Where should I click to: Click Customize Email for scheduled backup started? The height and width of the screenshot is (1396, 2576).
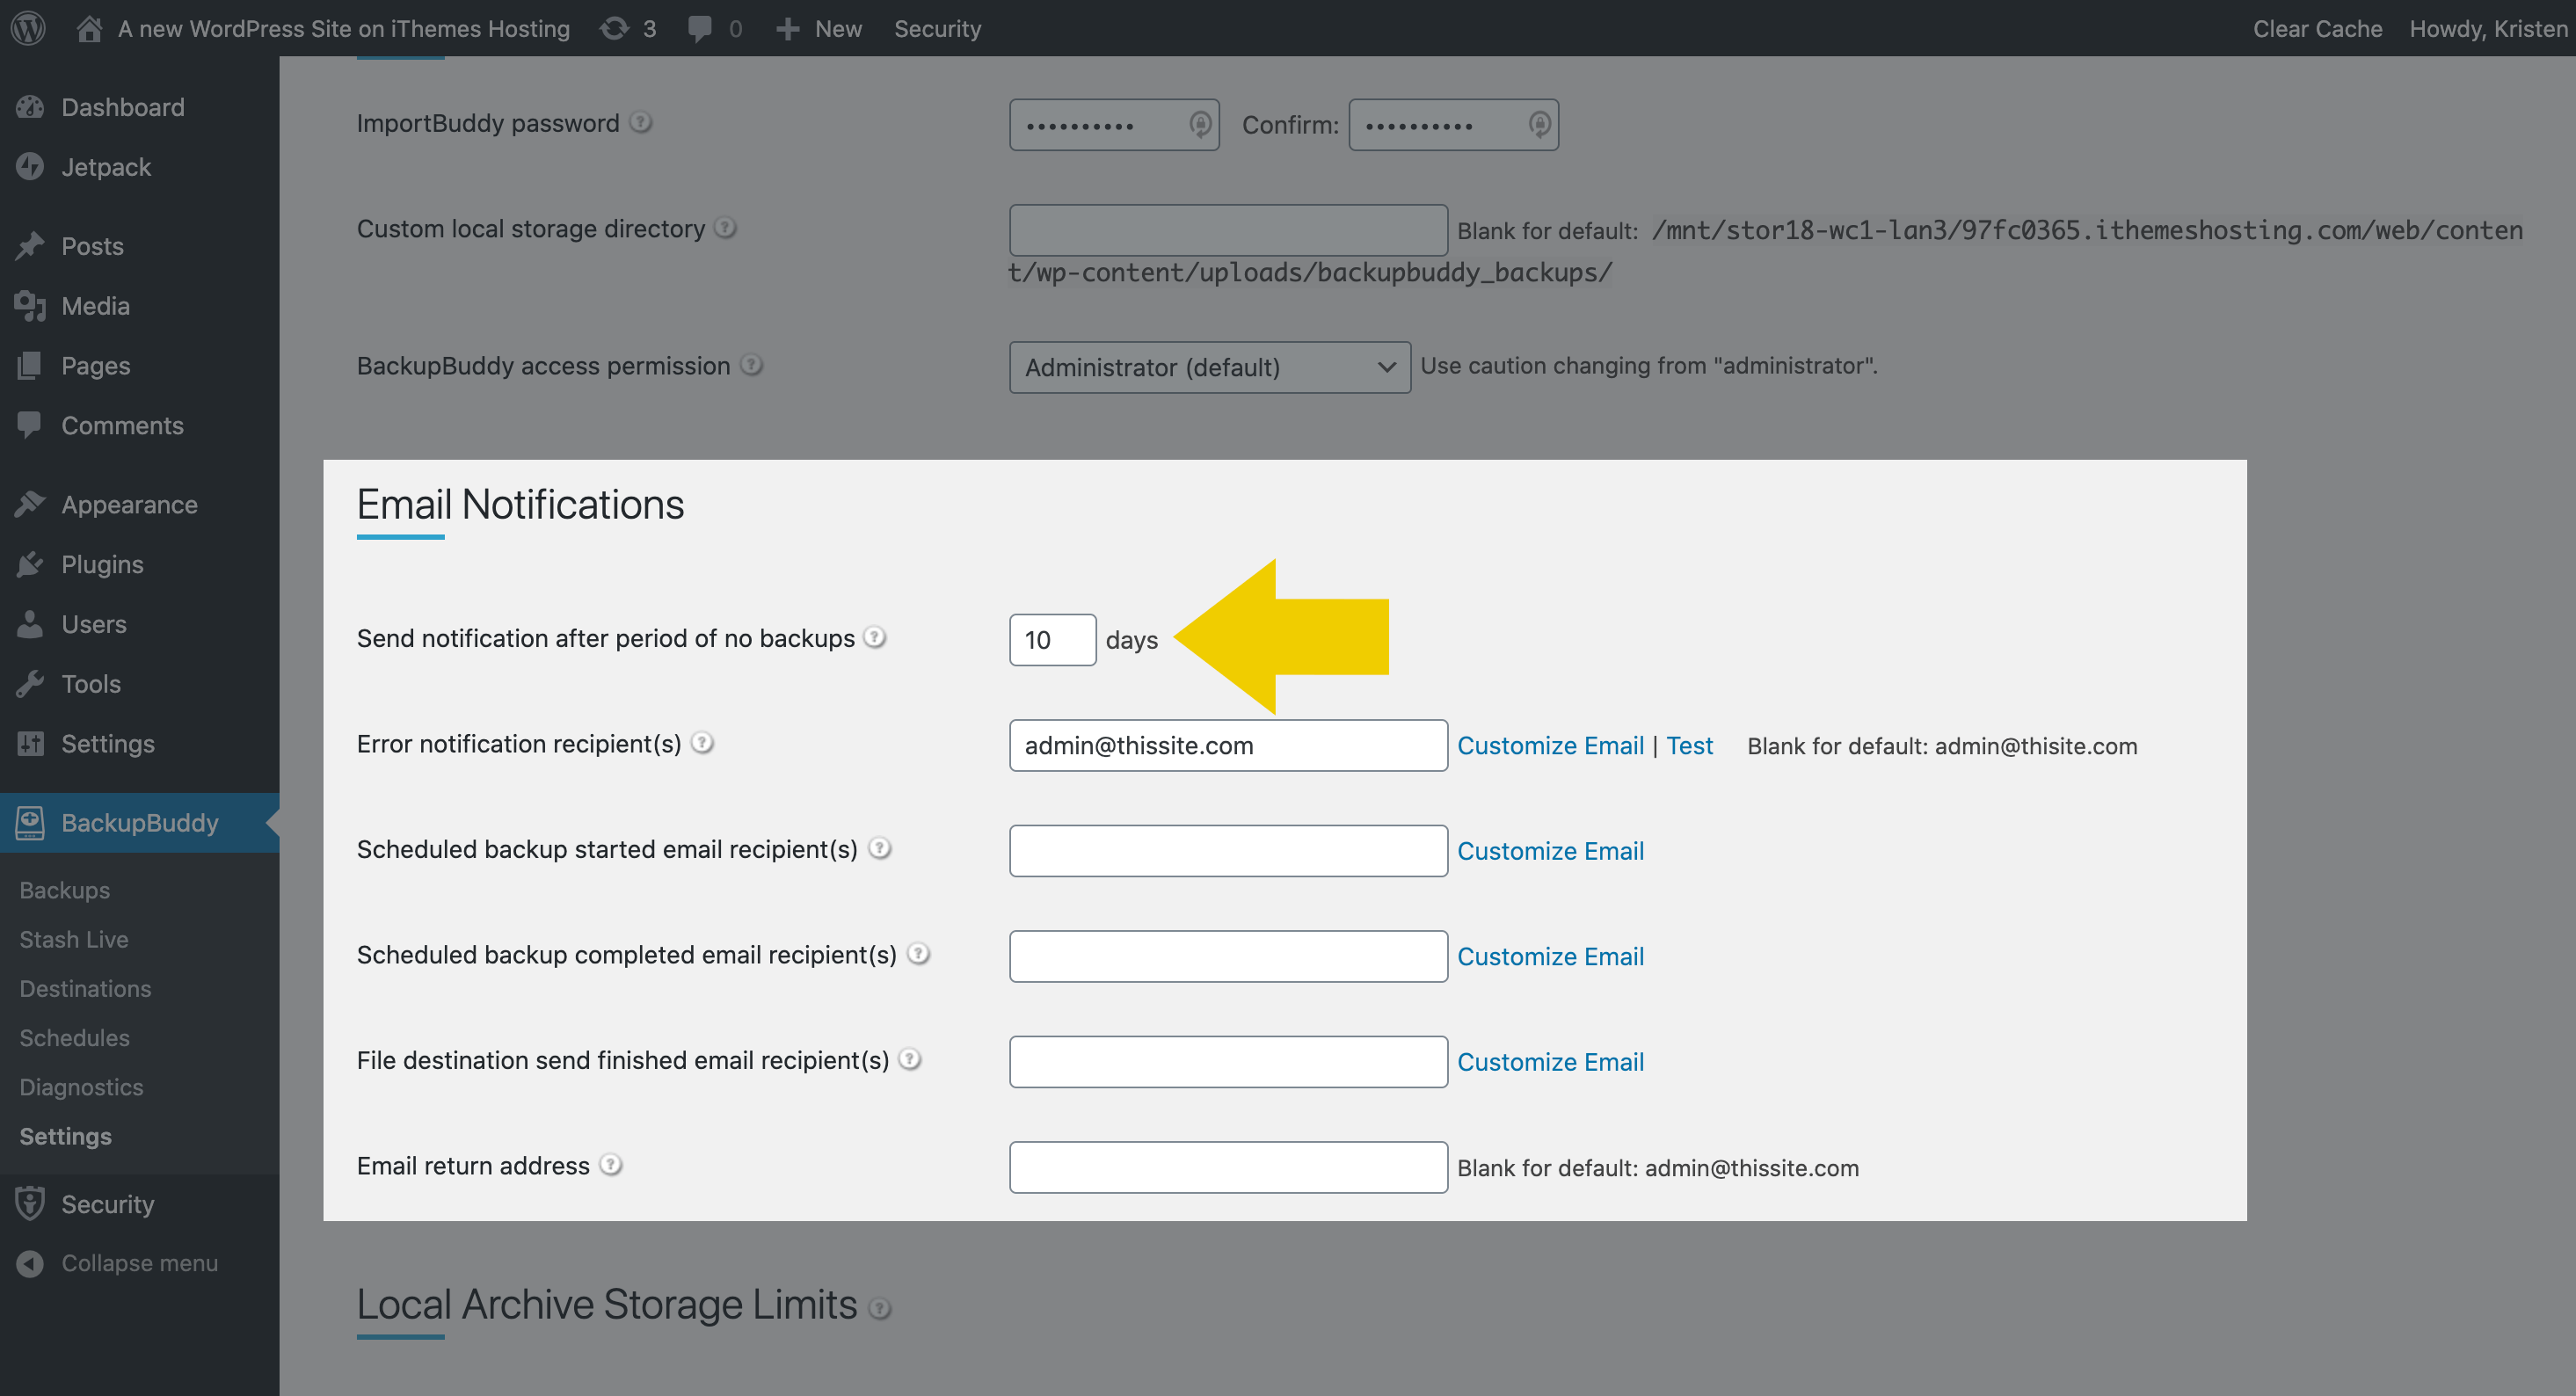[1550, 851]
